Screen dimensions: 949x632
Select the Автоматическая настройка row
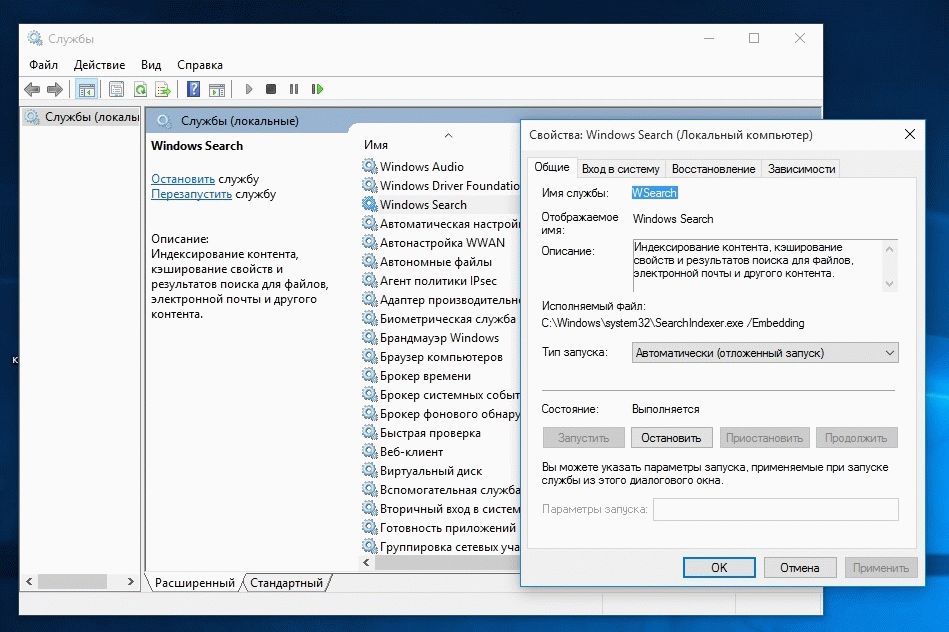pyautogui.click(x=441, y=223)
